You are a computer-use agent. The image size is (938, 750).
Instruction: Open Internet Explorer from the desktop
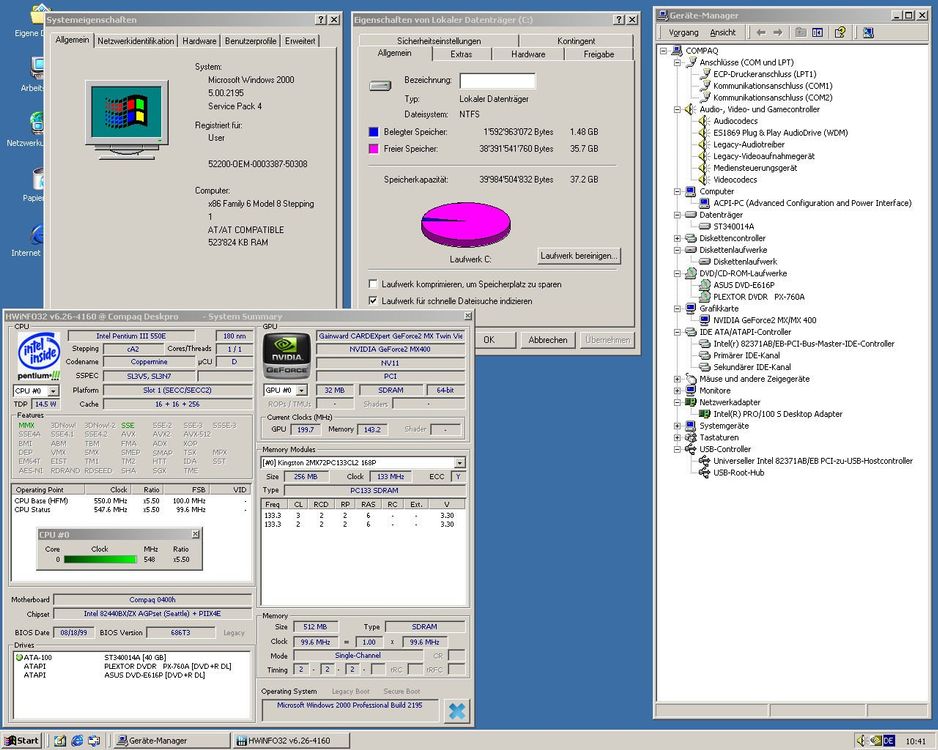pyautogui.click(x=25, y=235)
